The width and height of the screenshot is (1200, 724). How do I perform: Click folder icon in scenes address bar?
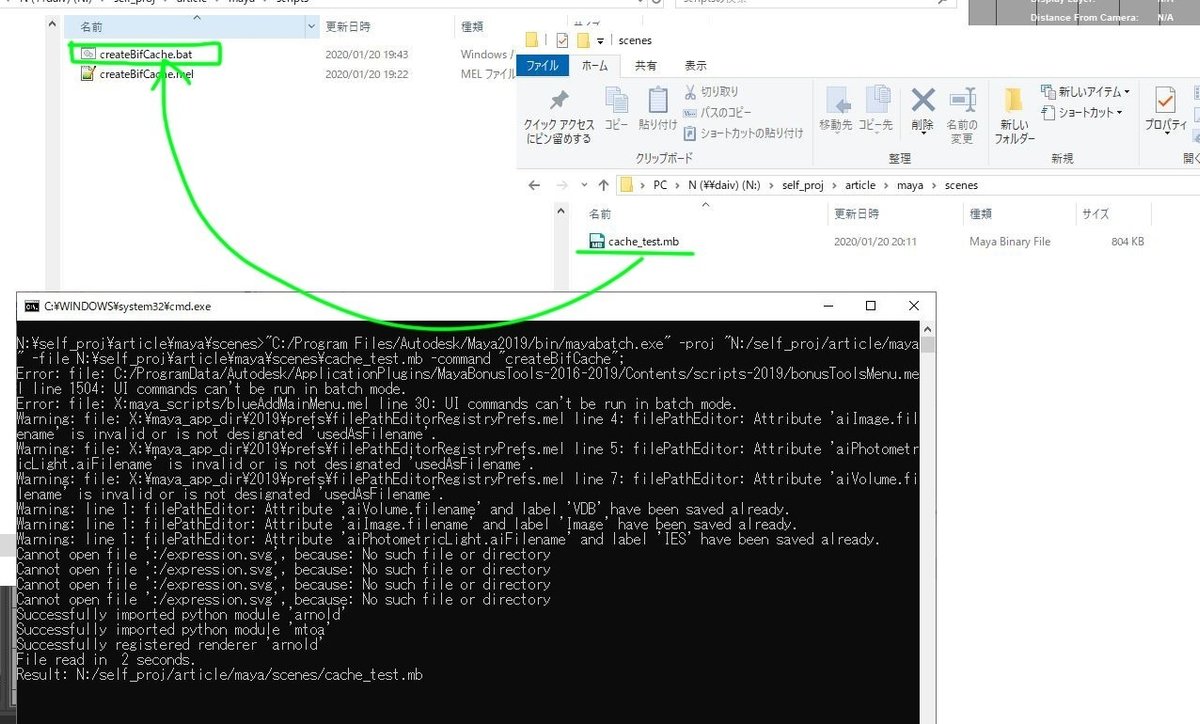click(627, 185)
